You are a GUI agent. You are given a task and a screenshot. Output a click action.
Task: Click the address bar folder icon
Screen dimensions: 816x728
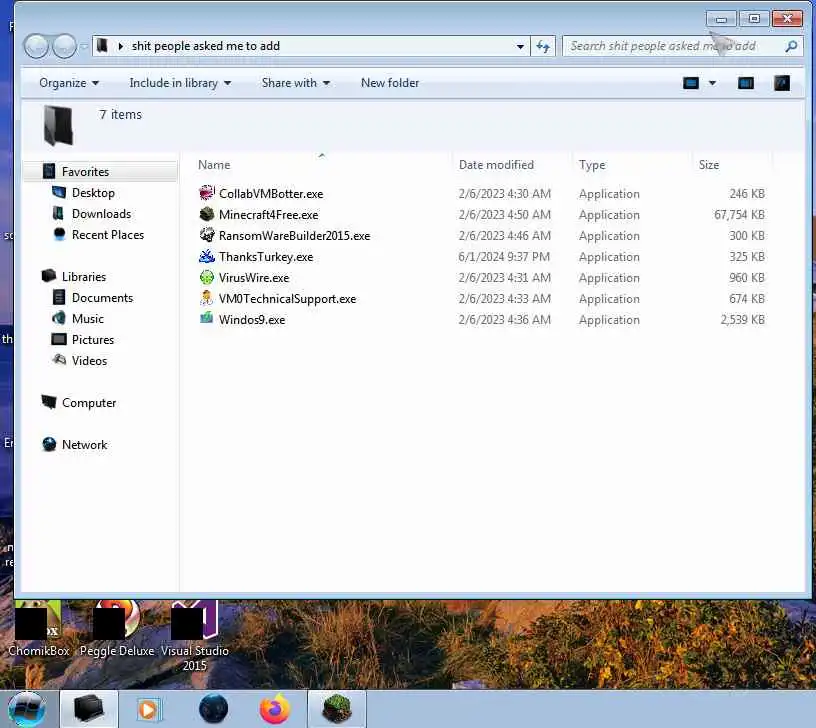click(x=103, y=46)
